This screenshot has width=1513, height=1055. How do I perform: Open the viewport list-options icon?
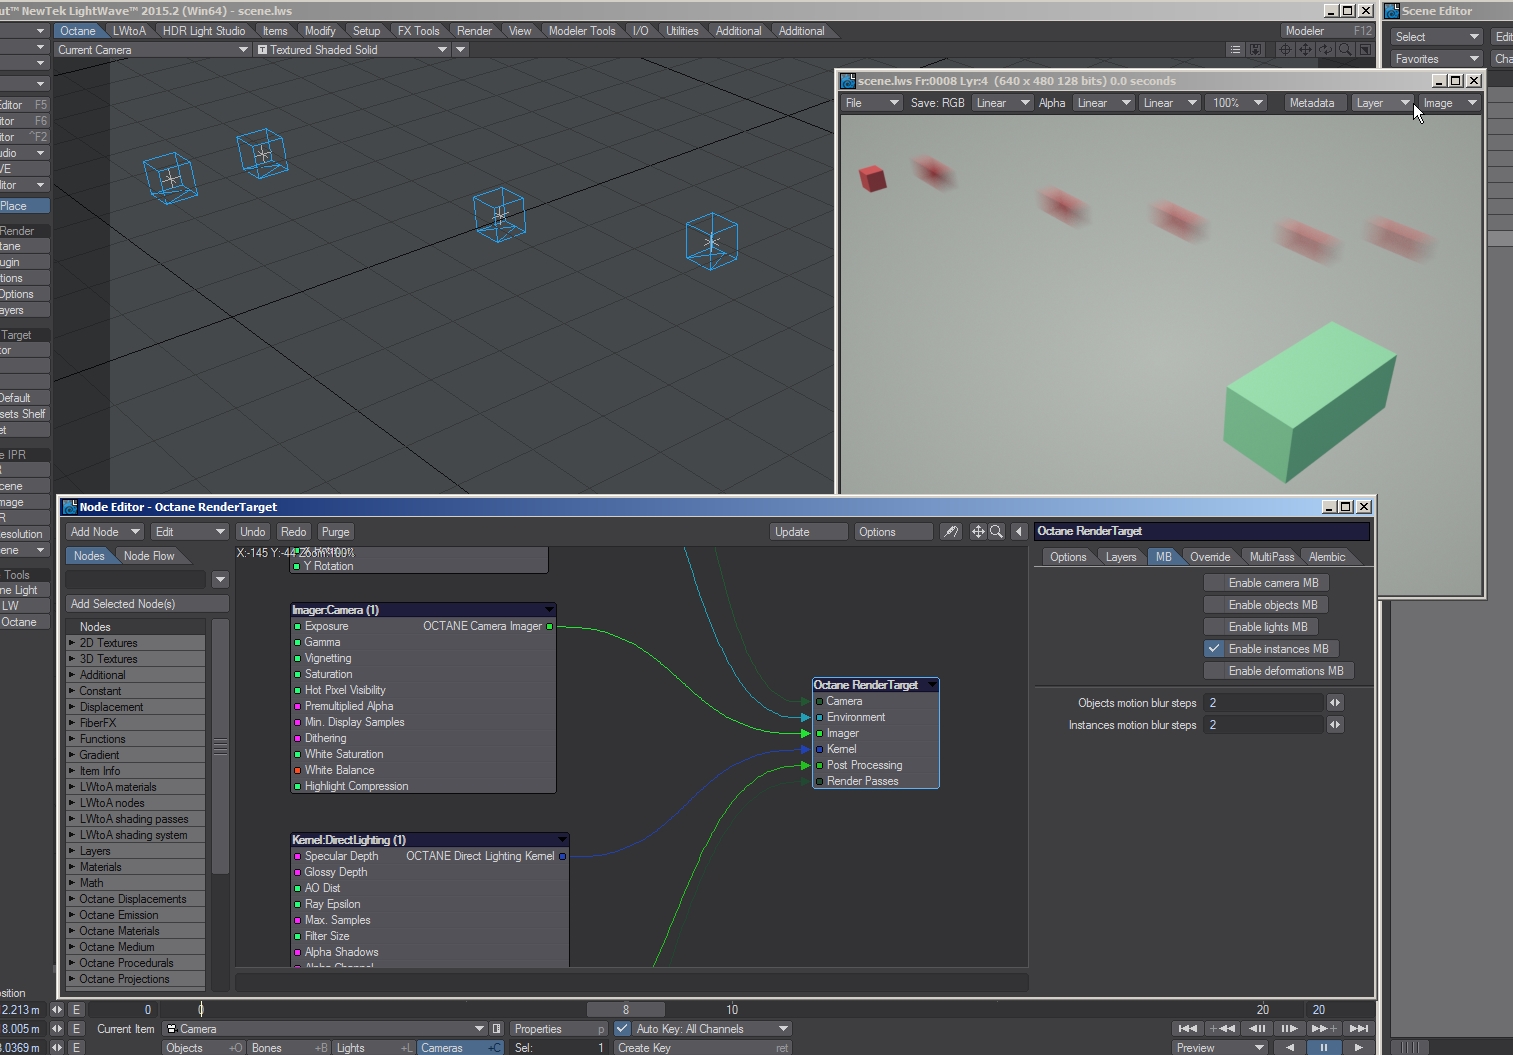tap(1235, 49)
